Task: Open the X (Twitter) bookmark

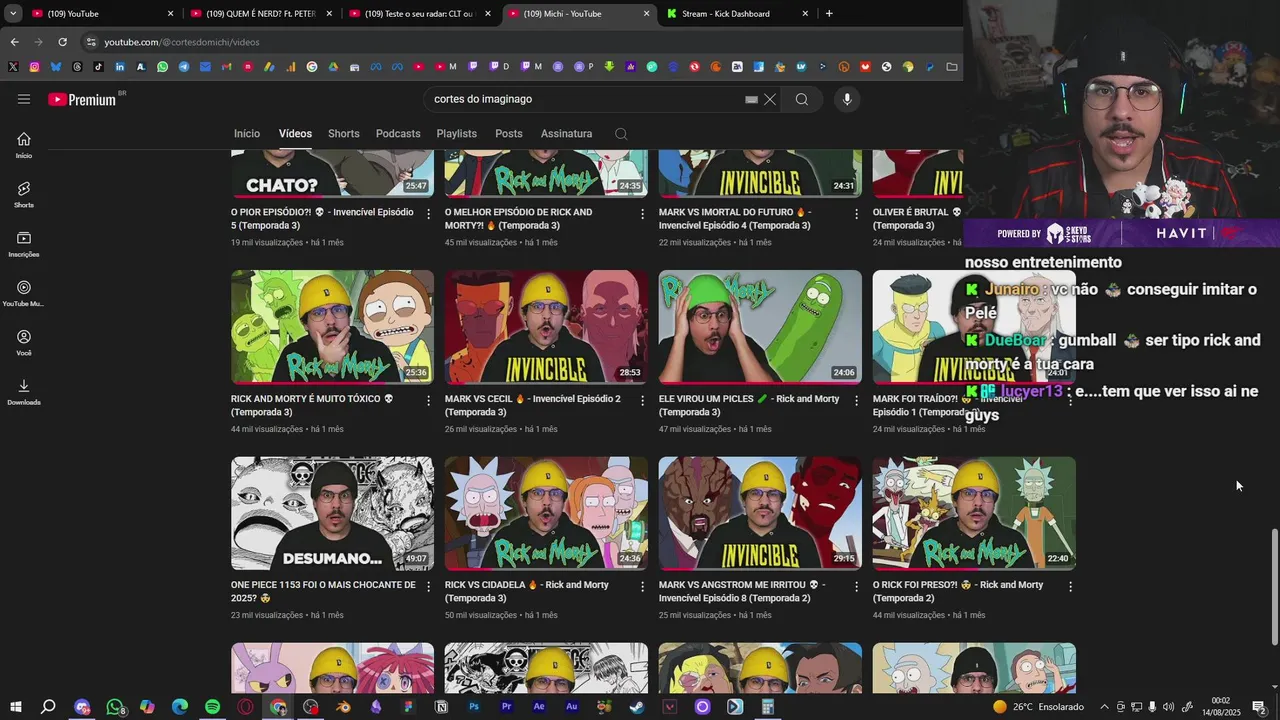Action: coord(13,67)
